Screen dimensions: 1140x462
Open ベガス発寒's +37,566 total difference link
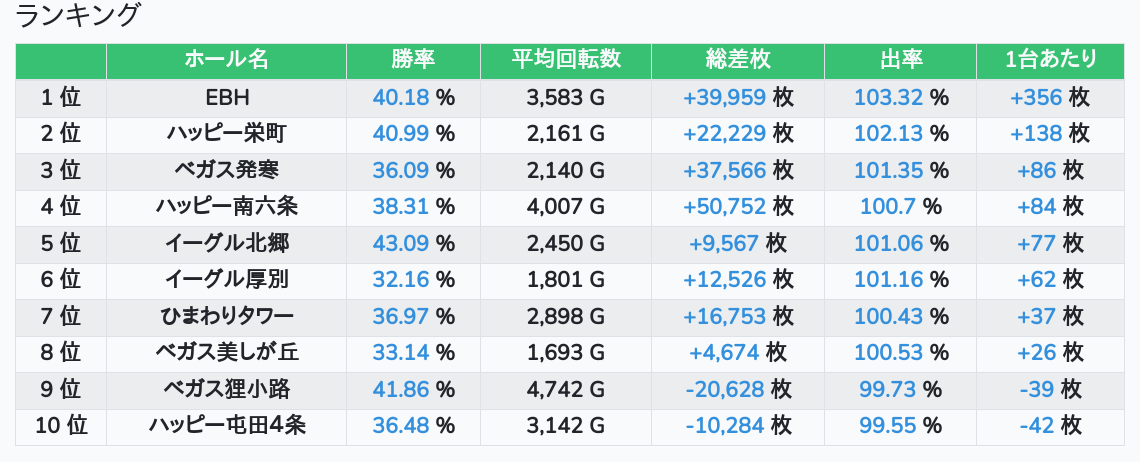coord(724,171)
